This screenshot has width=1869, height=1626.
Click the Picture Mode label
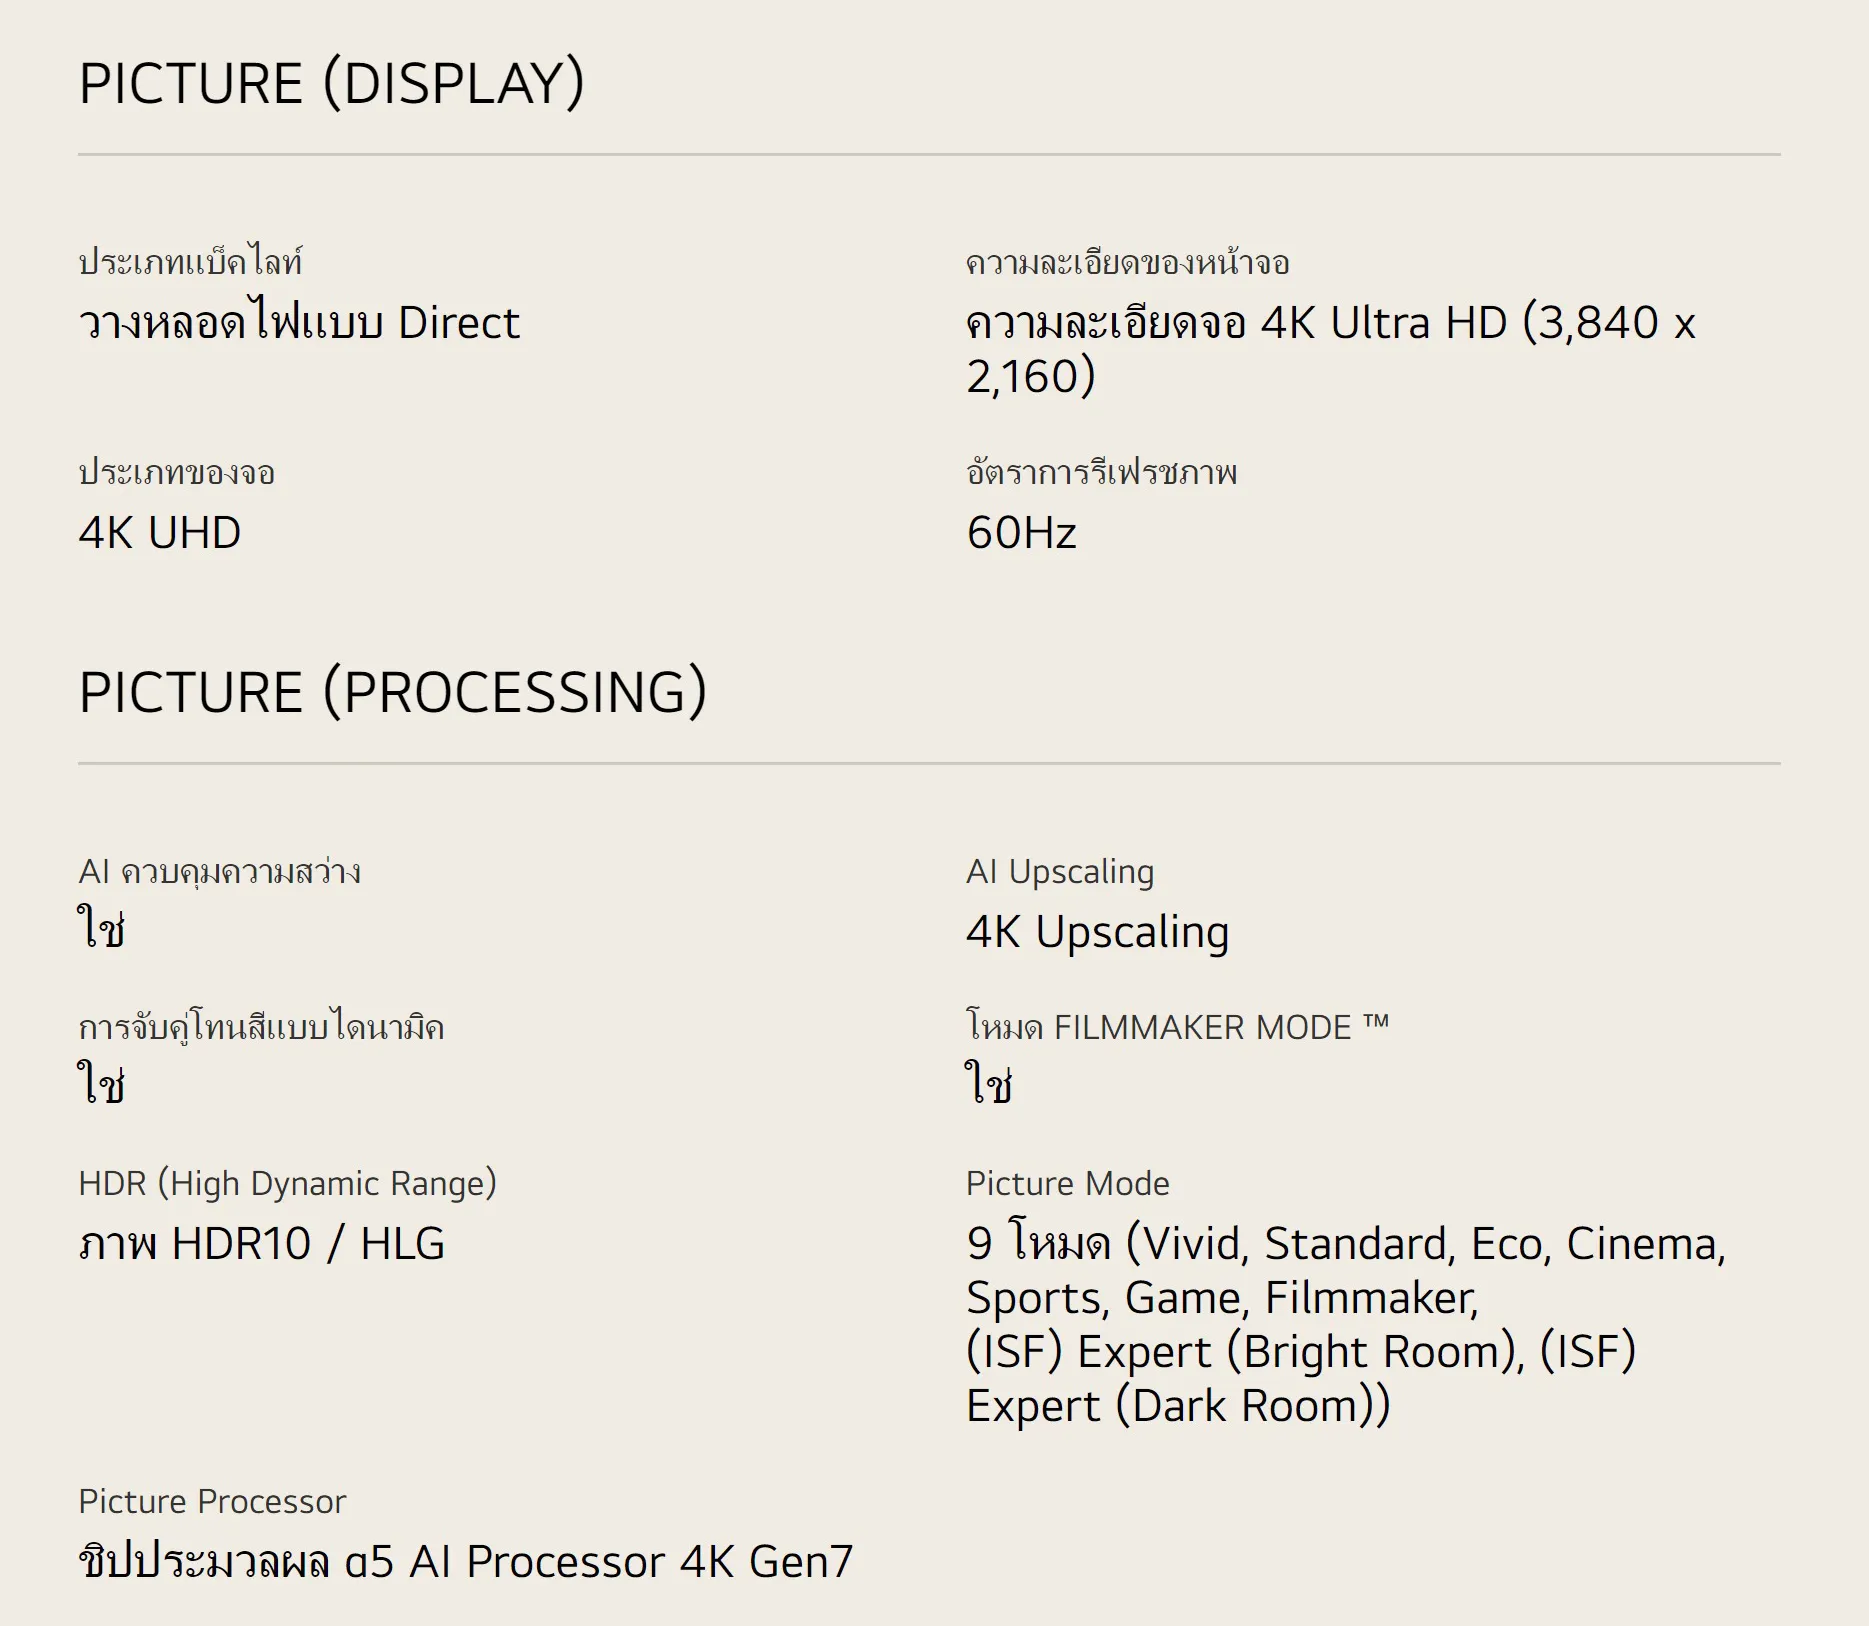pyautogui.click(x=1067, y=1184)
